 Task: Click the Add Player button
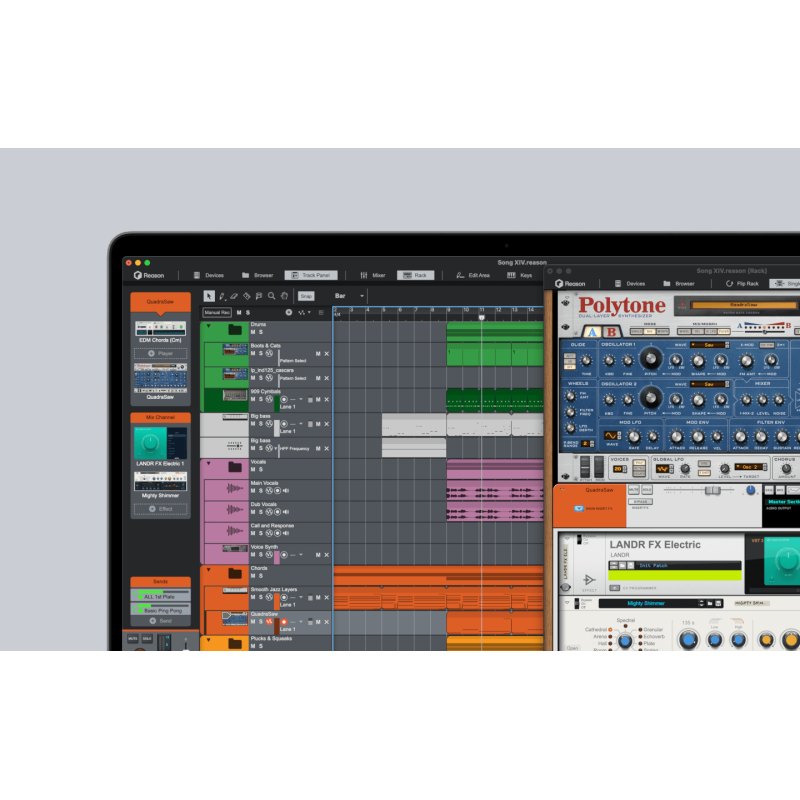click(160, 354)
